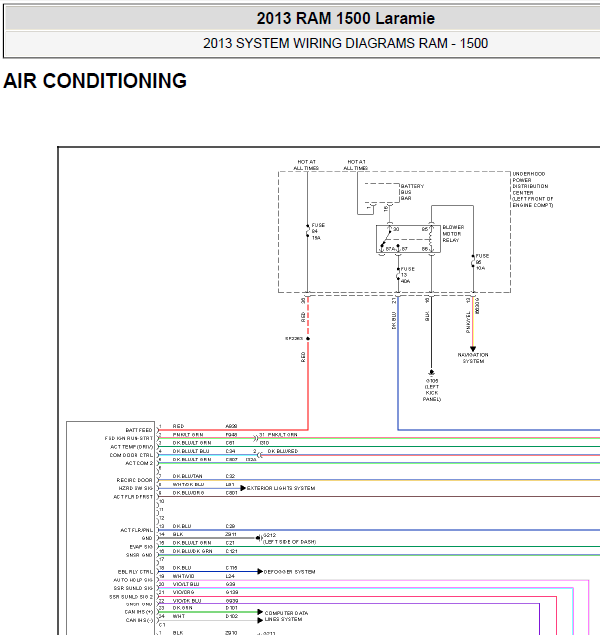Click the '2013 RAM 1500 Laramie' title
Viewport: 600px width, 635px height.
(345, 18)
